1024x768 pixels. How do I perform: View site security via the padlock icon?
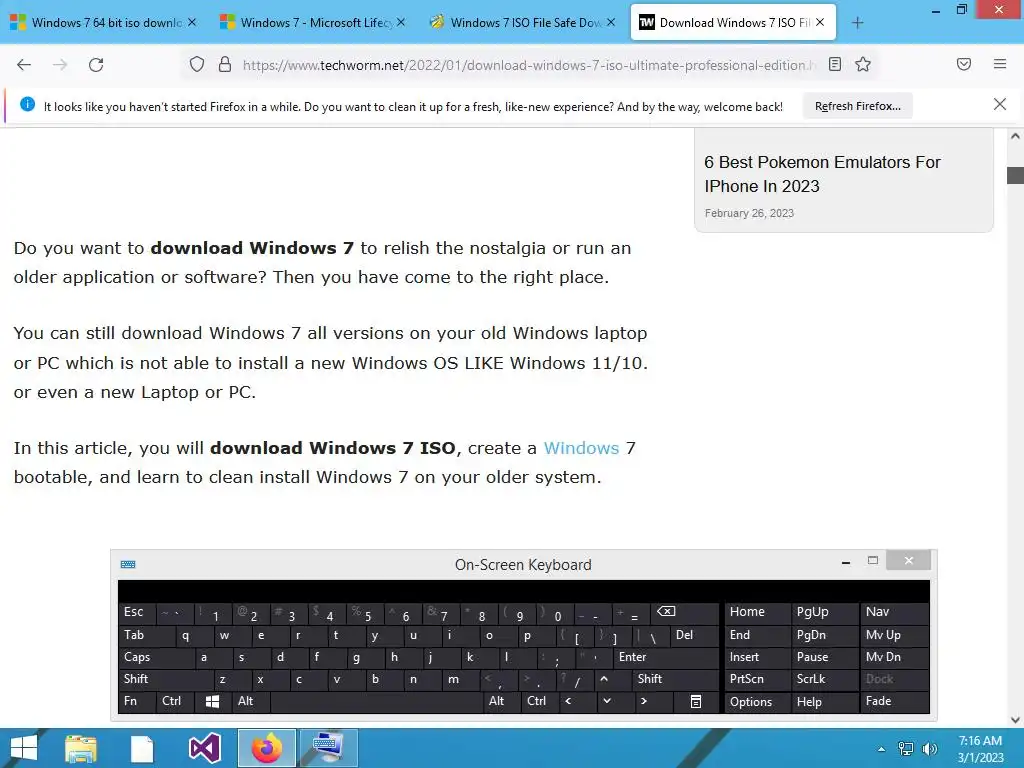pyautogui.click(x=225, y=64)
